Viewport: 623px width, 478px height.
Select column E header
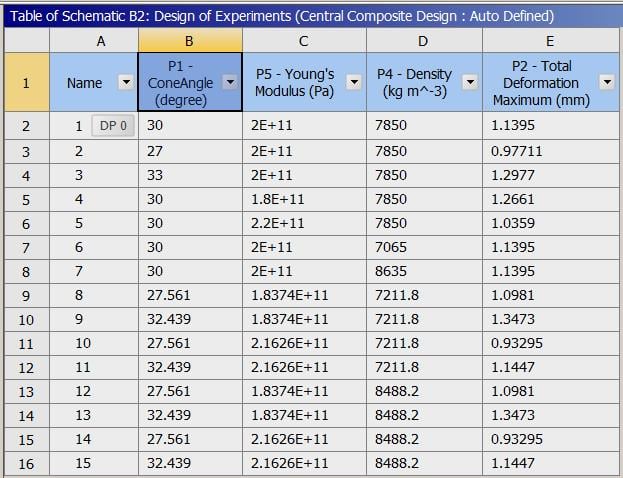tap(551, 41)
